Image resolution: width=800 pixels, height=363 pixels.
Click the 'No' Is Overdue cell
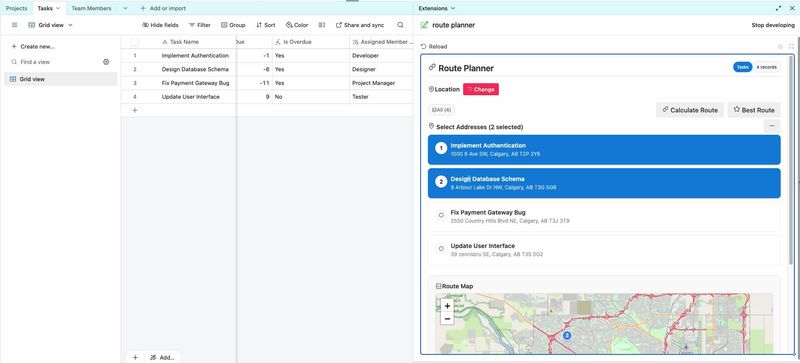click(311, 97)
